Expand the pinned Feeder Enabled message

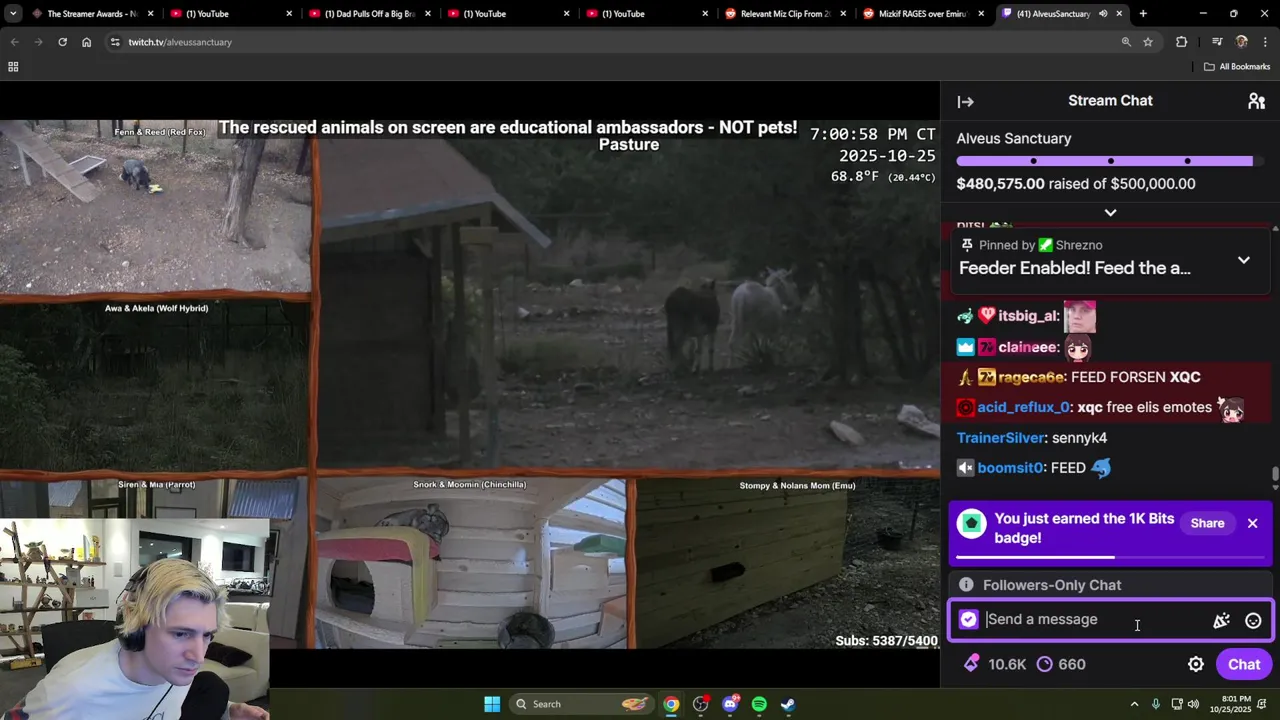click(x=1243, y=260)
